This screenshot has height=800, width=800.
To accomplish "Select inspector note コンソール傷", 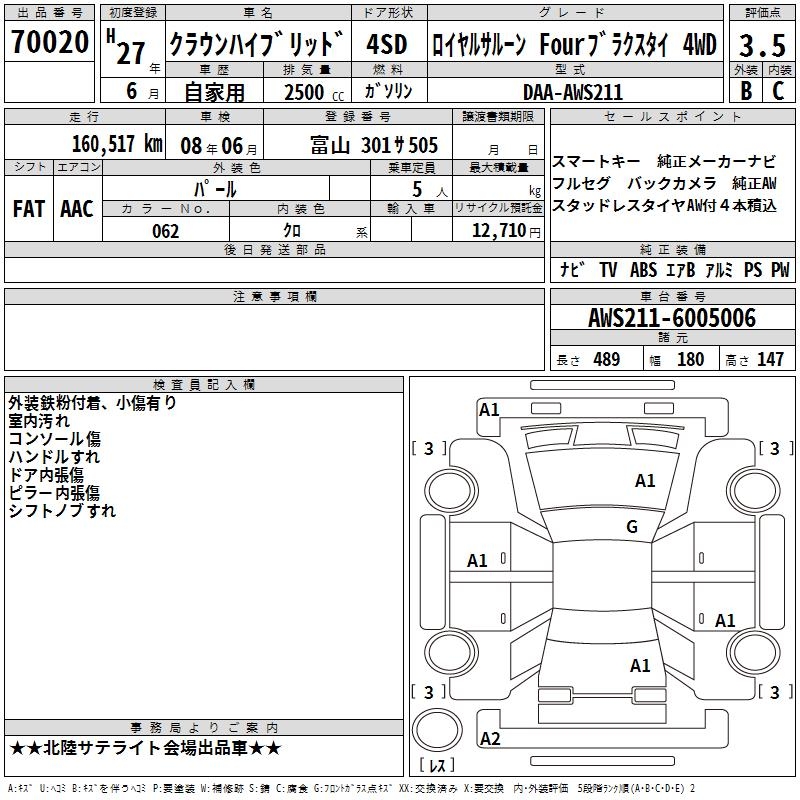I will click(55, 439).
